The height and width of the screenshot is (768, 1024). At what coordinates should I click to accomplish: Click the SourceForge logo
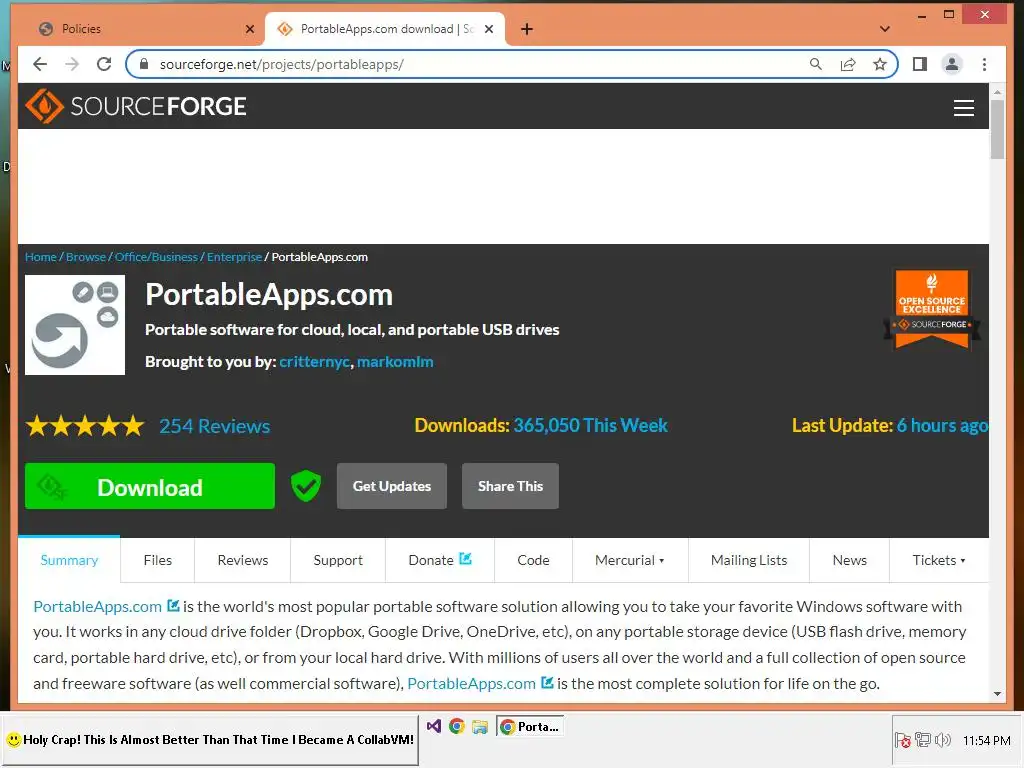tap(136, 106)
